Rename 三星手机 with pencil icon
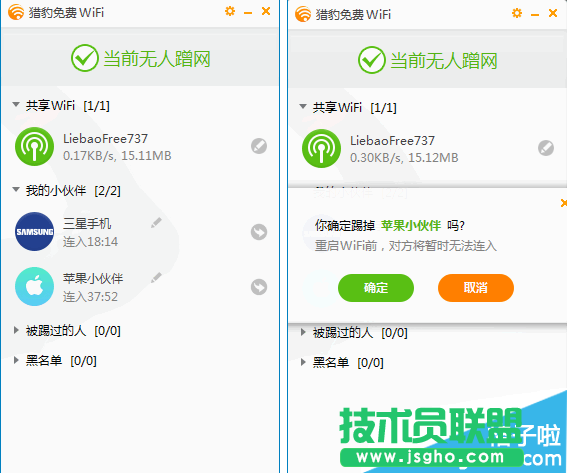Screen dimensions: 567x473 tap(156, 223)
